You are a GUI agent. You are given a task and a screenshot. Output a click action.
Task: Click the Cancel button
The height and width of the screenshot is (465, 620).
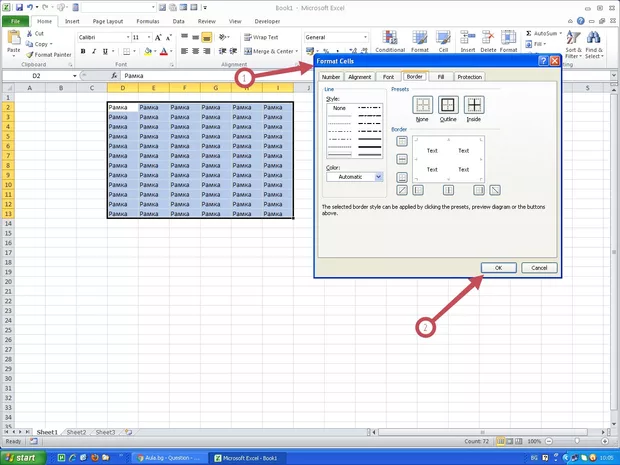[538, 268]
